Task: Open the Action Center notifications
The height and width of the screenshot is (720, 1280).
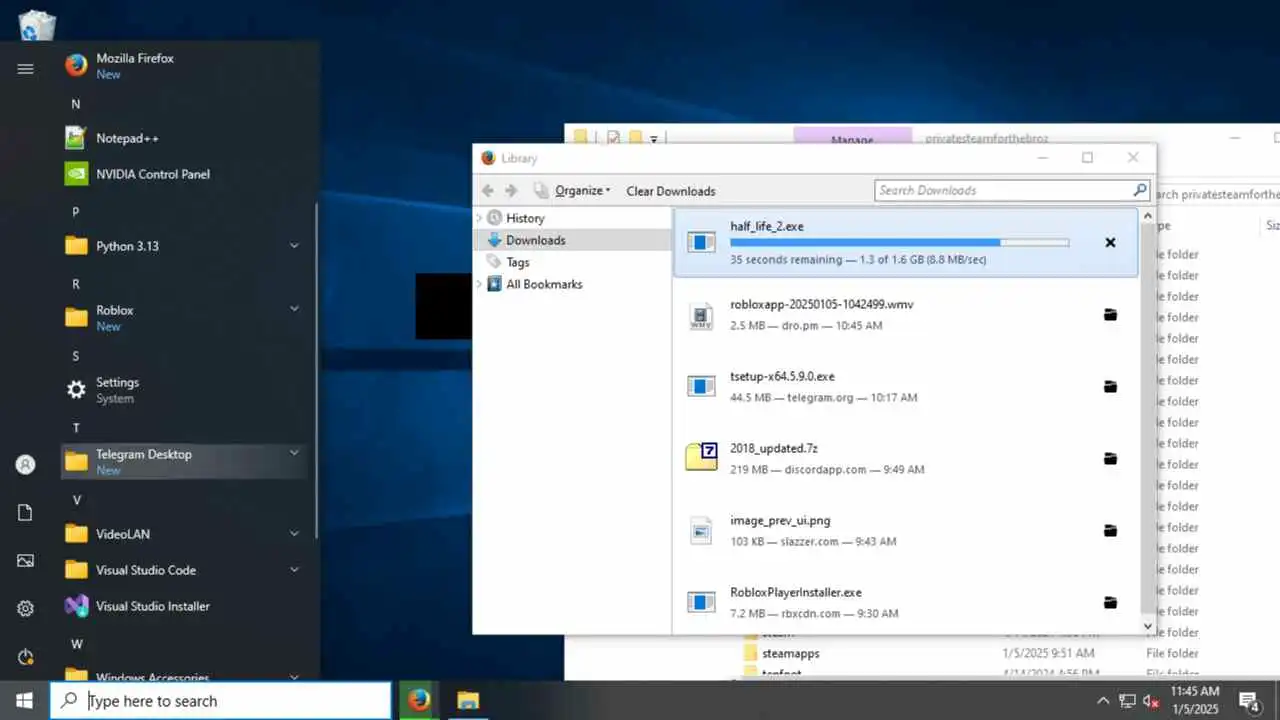Action: tap(1249, 701)
